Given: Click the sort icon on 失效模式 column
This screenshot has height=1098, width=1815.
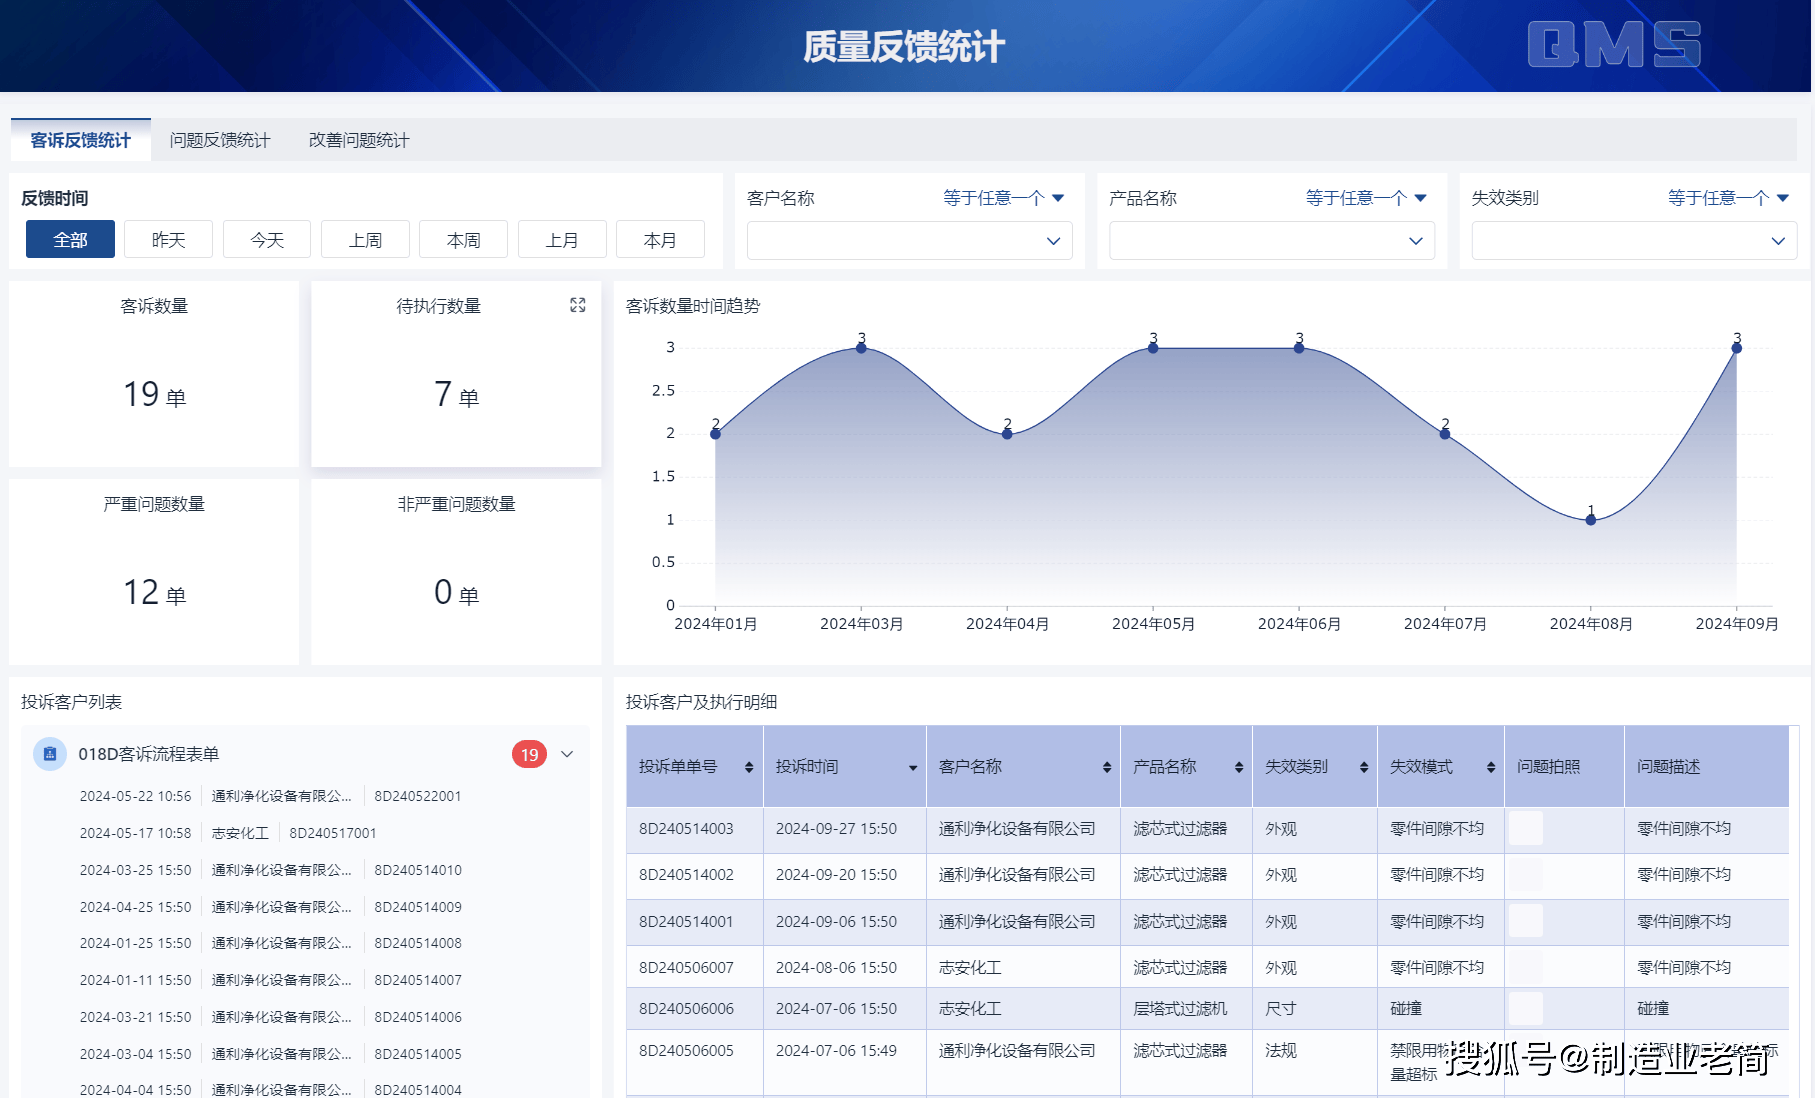Looking at the screenshot, I should (x=1489, y=767).
